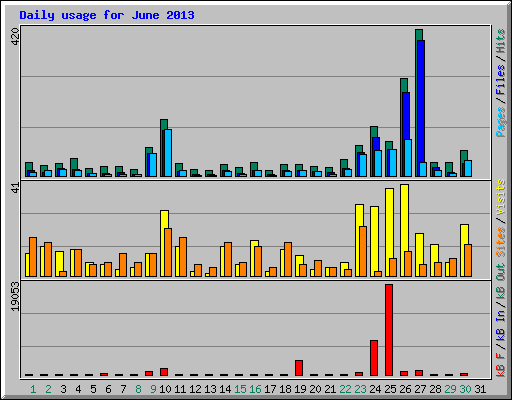Click the yellow Visits bar for day 24
The width and height of the screenshot is (512, 400).
pyautogui.click(x=374, y=238)
